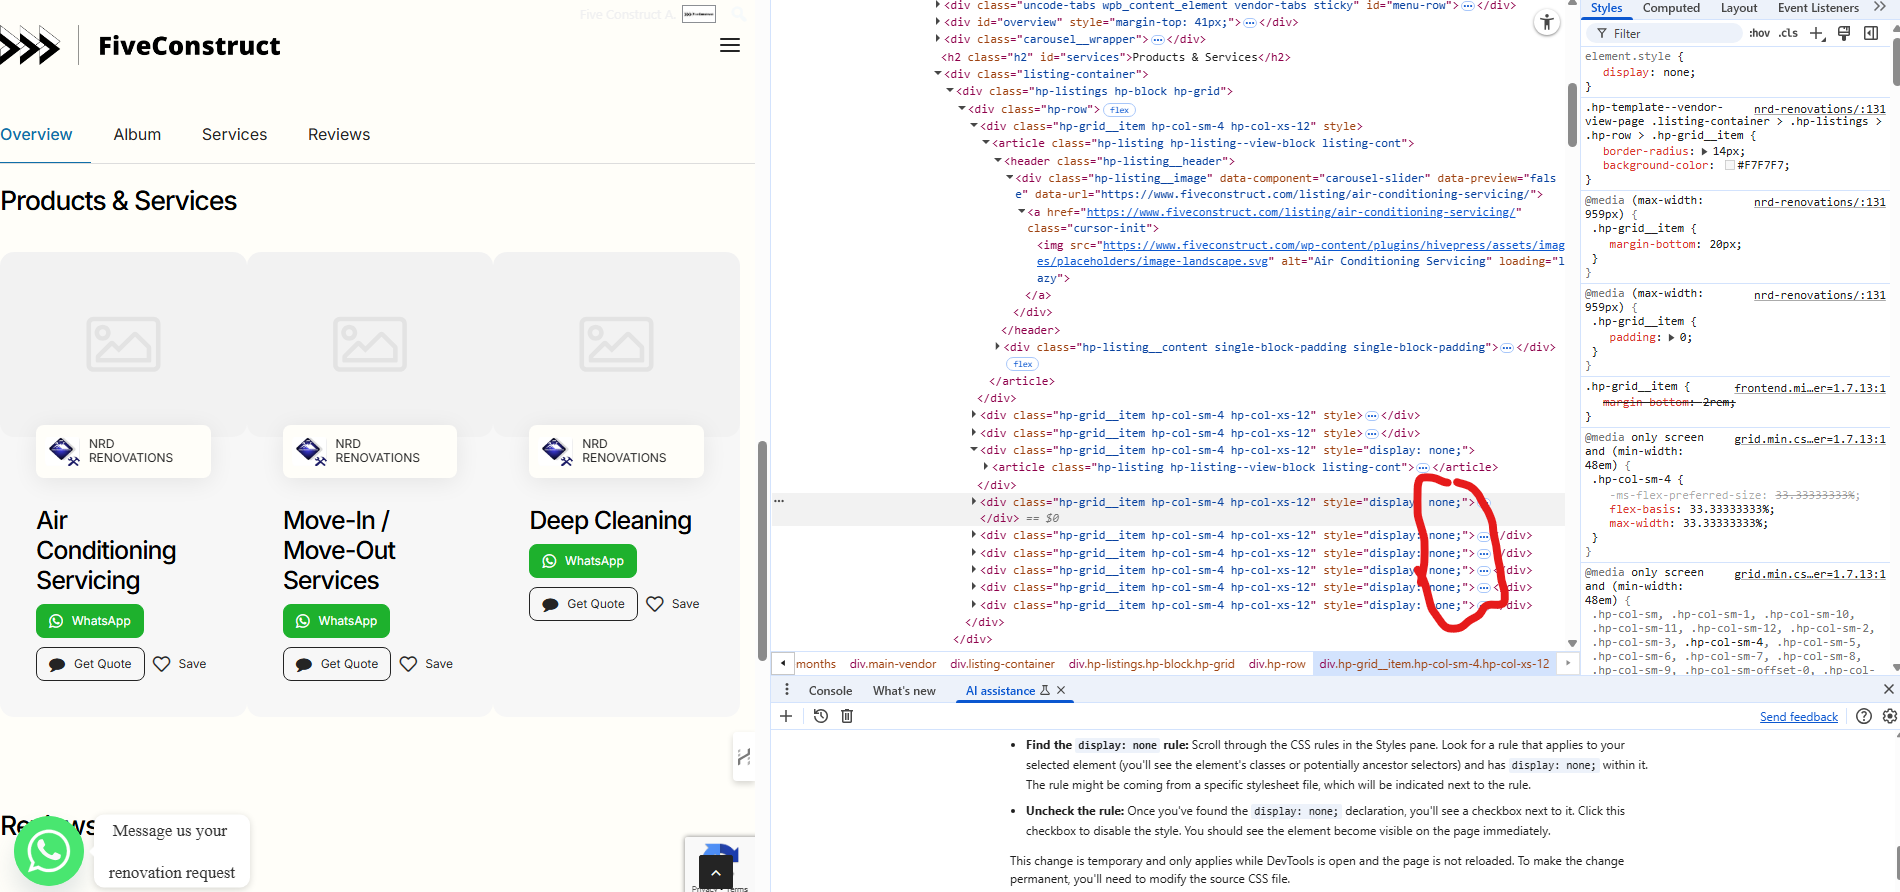This screenshot has width=1900, height=892.
Task: Open the air-conditioning-servicing href link in Elements
Action: click(x=1303, y=212)
